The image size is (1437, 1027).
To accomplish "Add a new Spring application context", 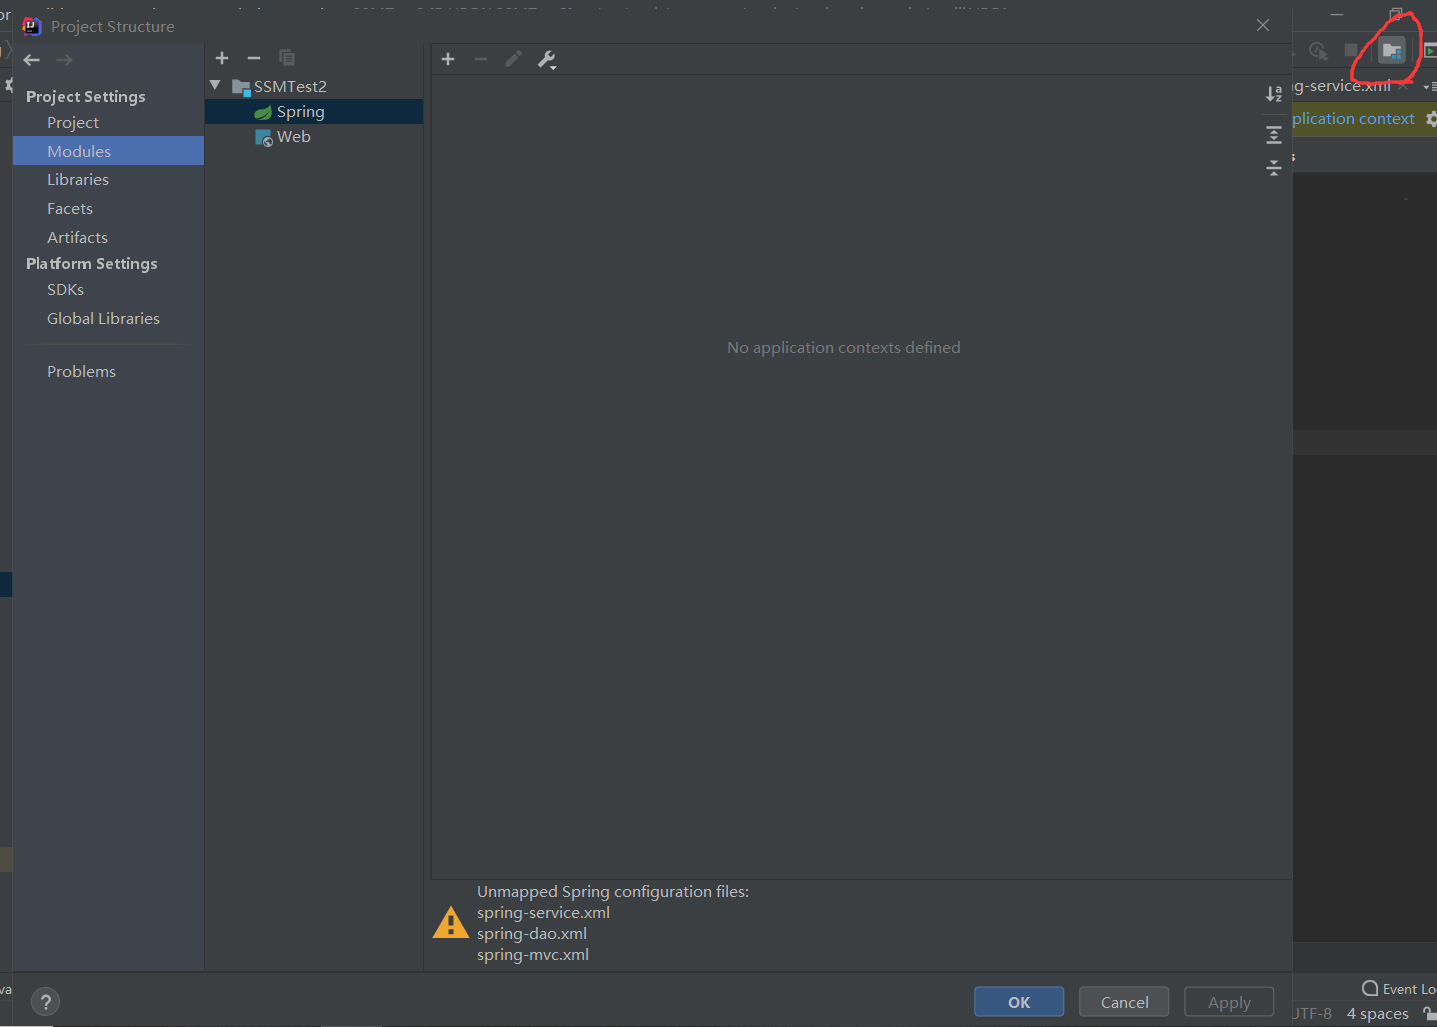I will pyautogui.click(x=448, y=59).
